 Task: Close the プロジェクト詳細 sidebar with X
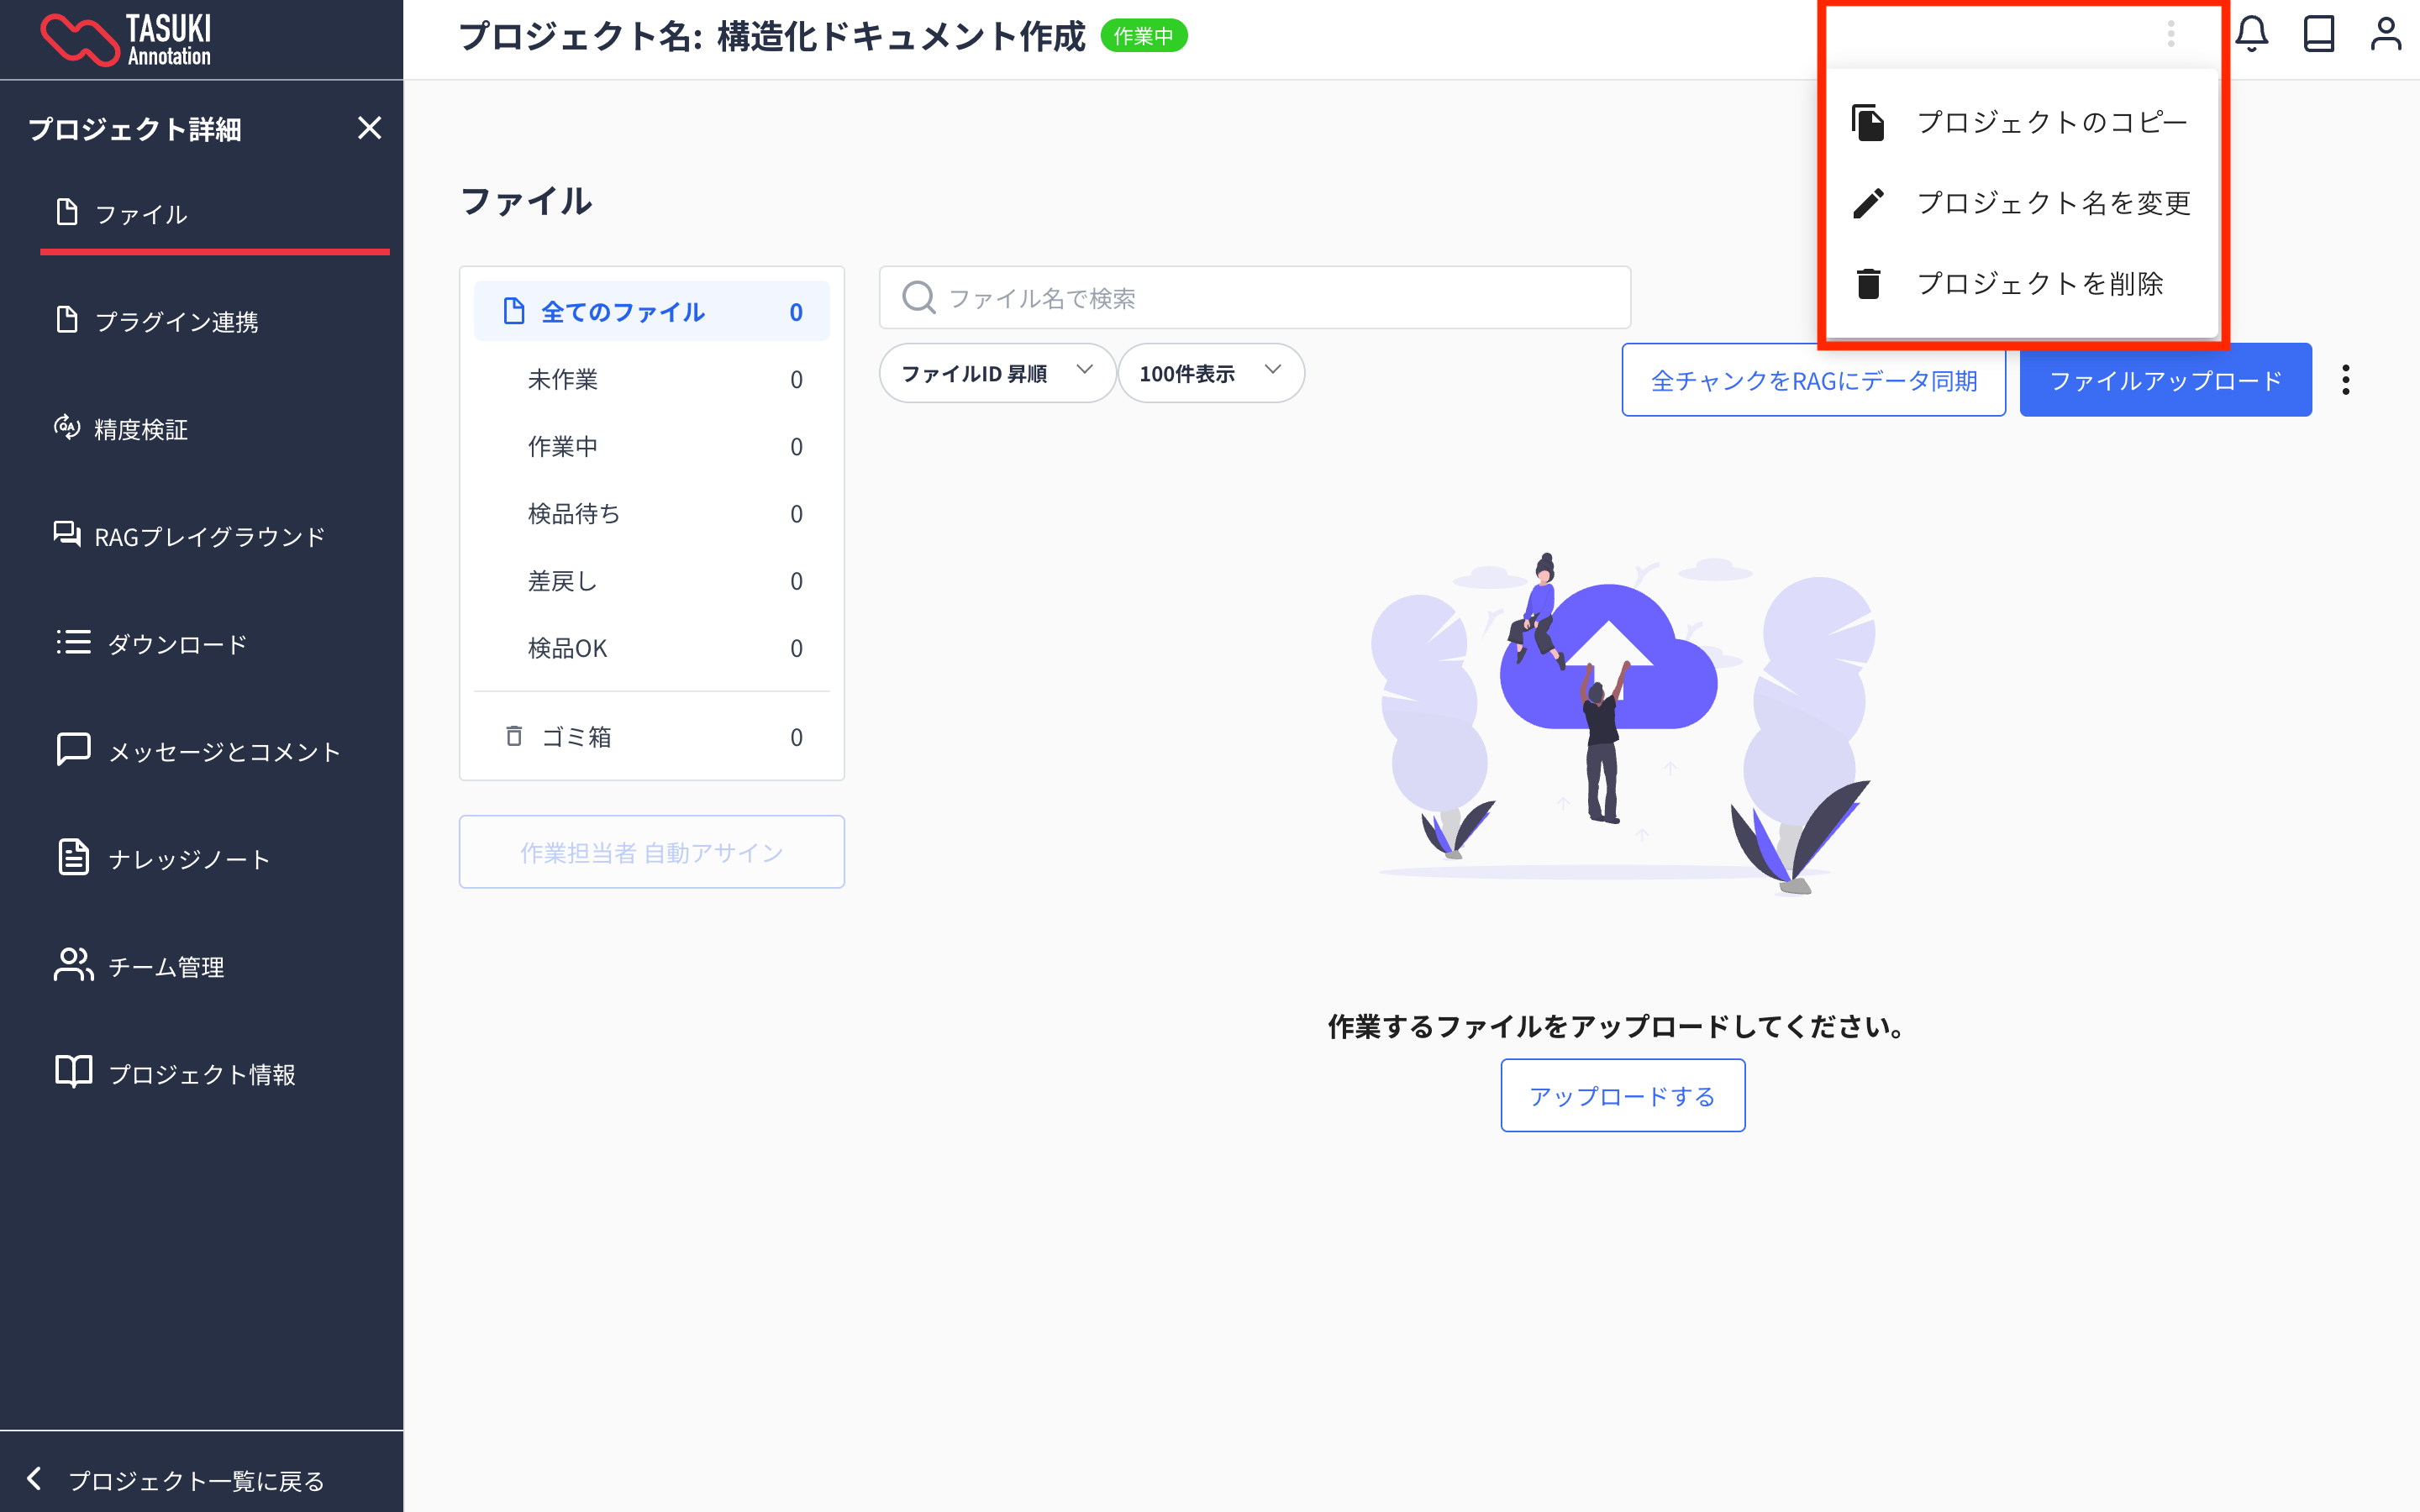[369, 128]
